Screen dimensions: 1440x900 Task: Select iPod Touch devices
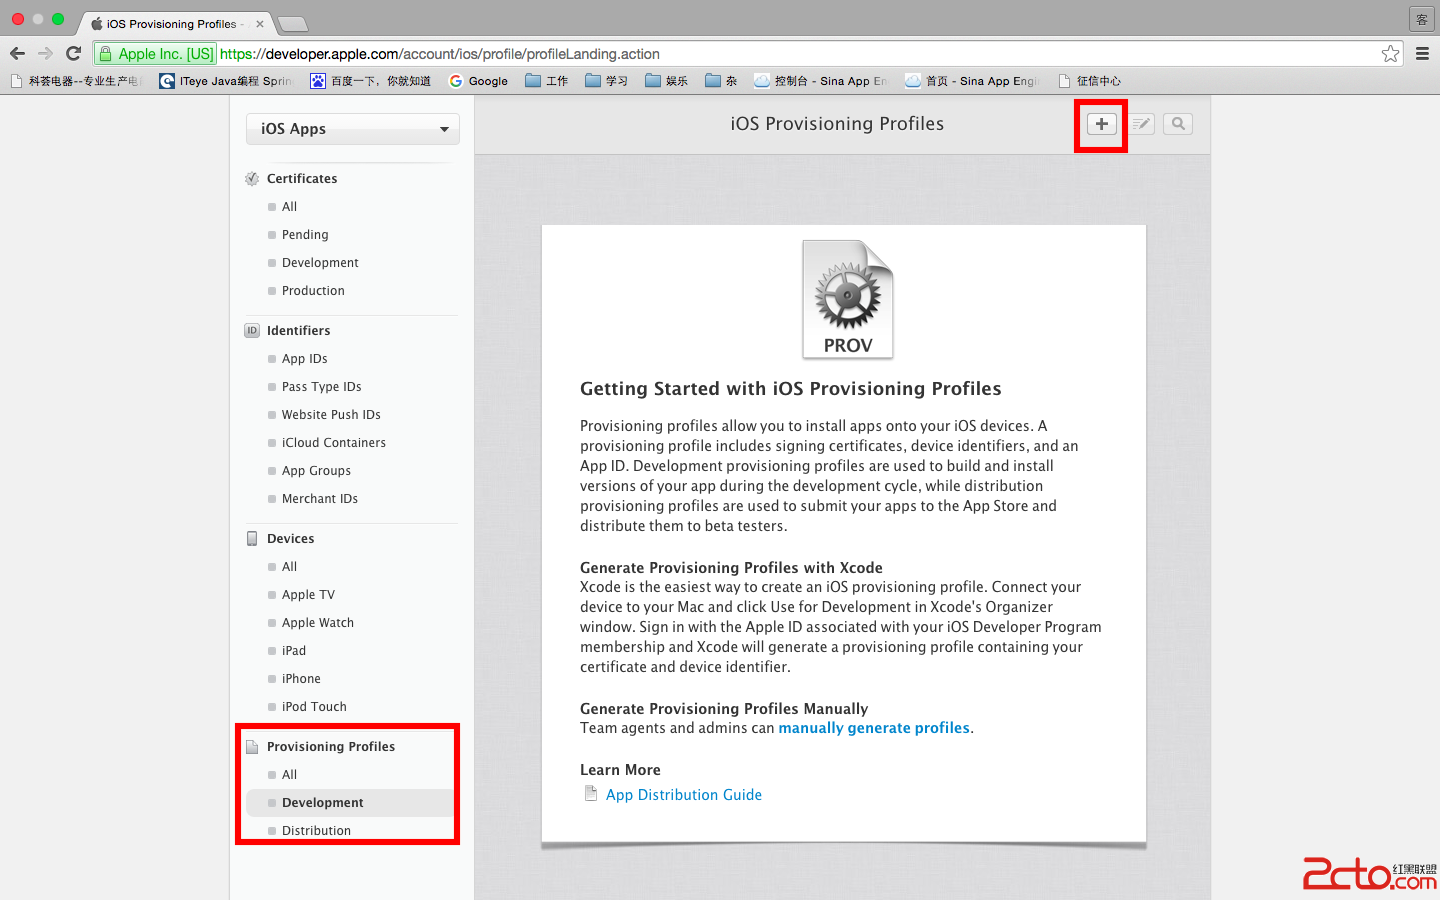[314, 707]
